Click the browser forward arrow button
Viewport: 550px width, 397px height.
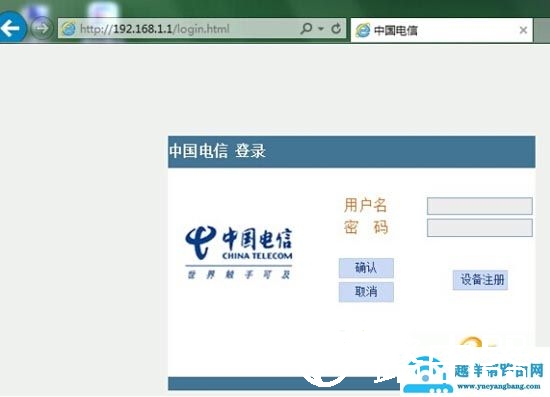42,28
